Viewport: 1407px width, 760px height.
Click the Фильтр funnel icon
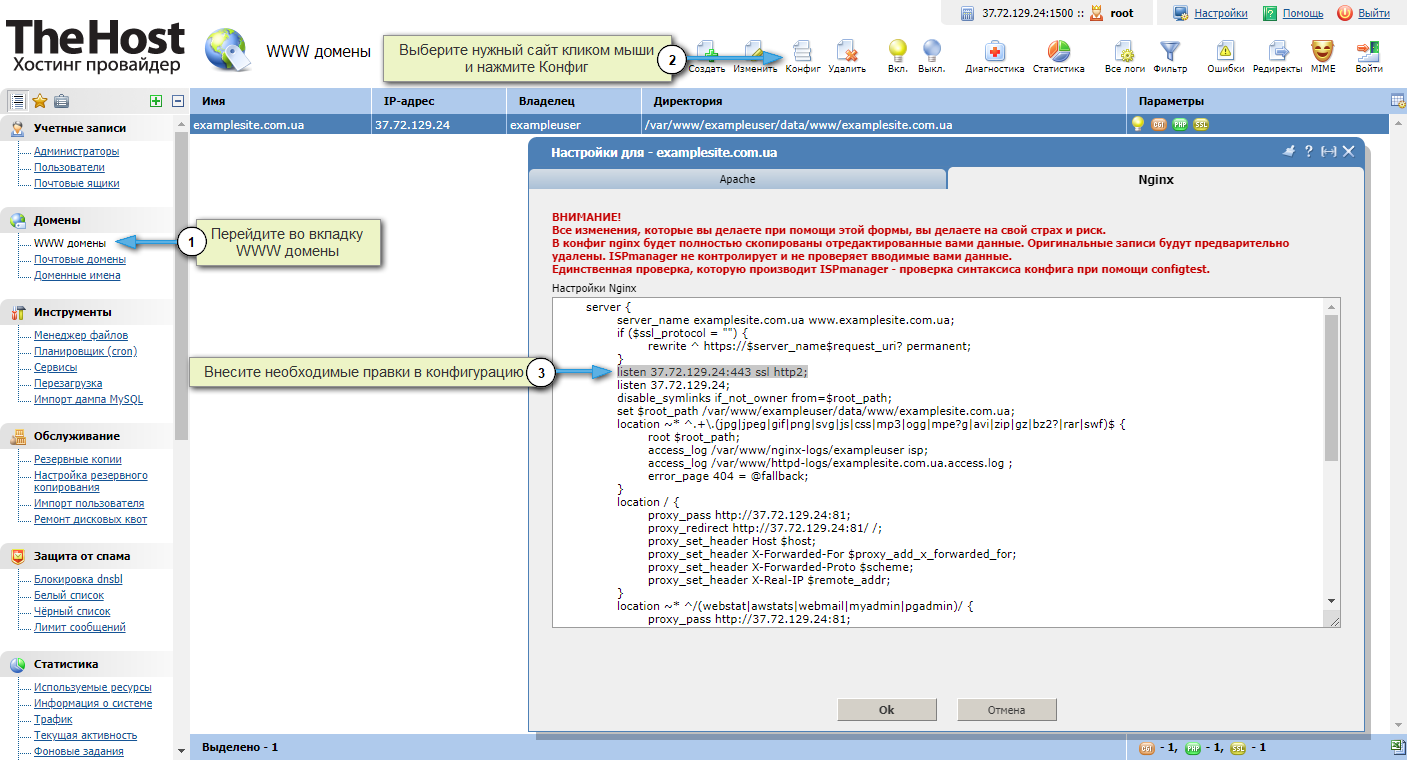pos(1170,56)
